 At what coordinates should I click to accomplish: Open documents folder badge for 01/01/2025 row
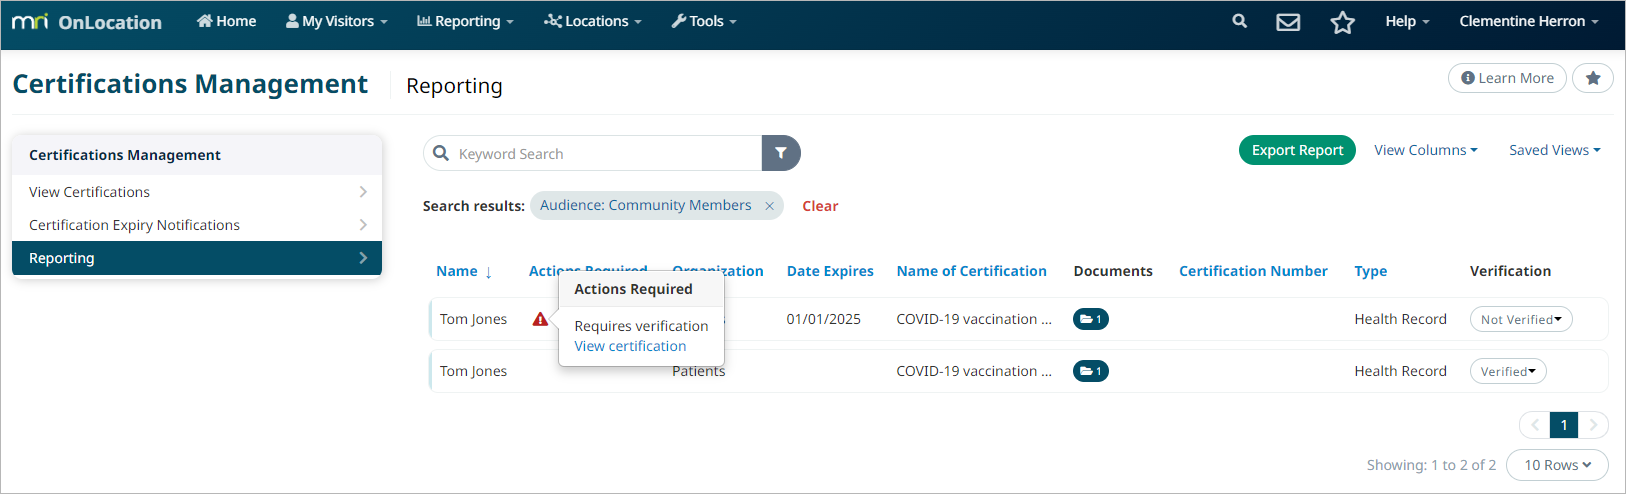pyautogui.click(x=1091, y=319)
